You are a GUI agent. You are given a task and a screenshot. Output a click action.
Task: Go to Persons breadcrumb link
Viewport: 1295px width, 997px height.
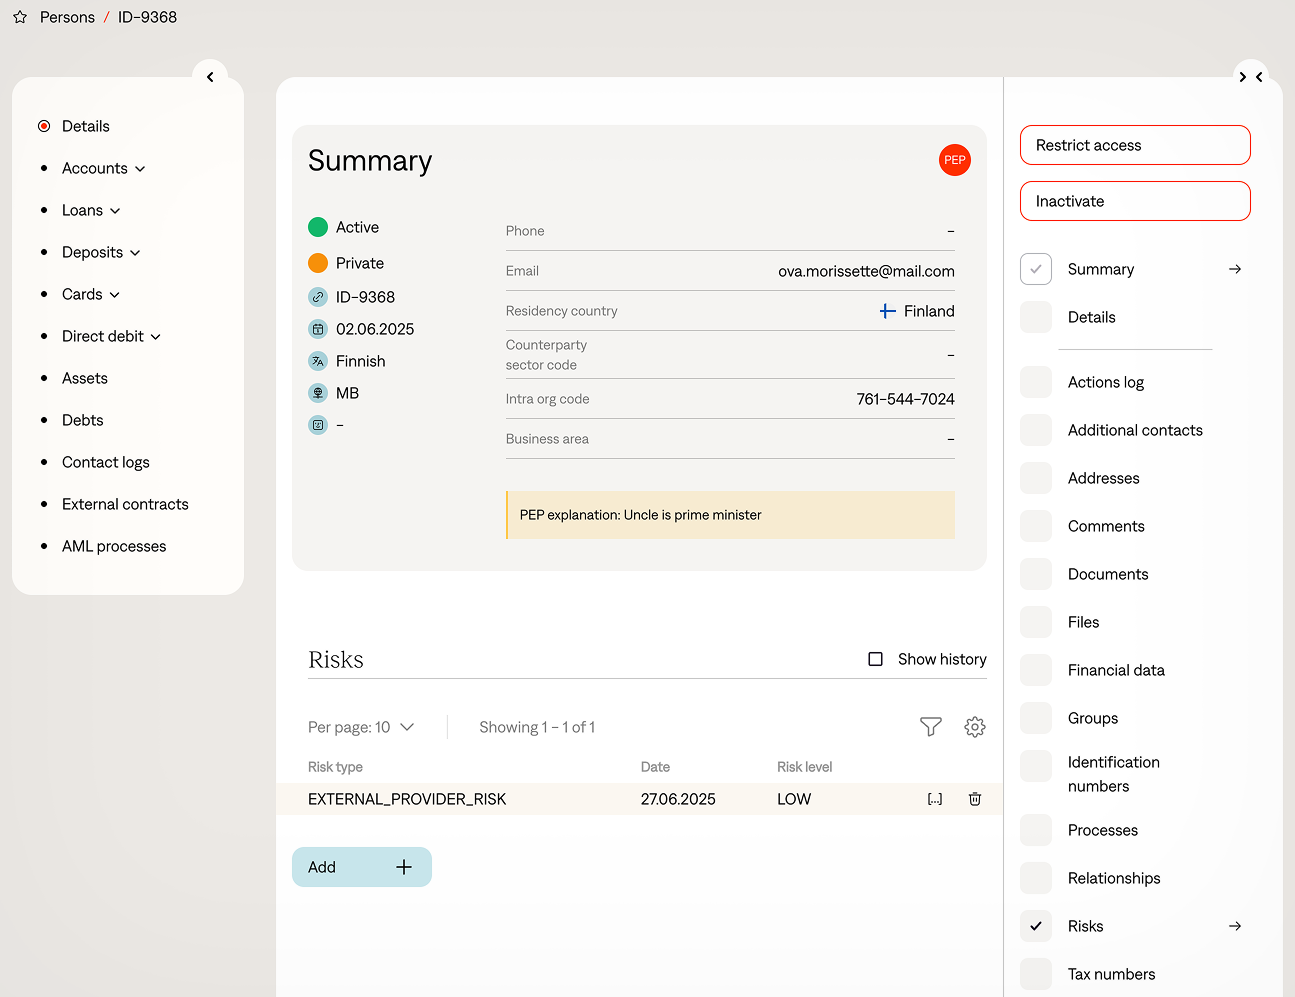pyautogui.click(x=67, y=17)
